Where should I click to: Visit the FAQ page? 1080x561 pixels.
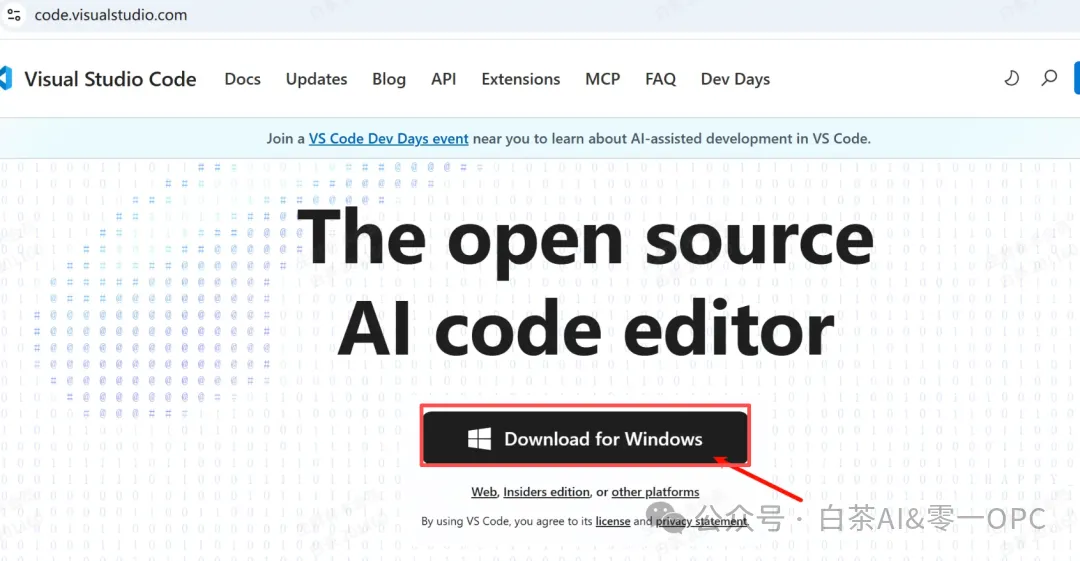pos(661,79)
